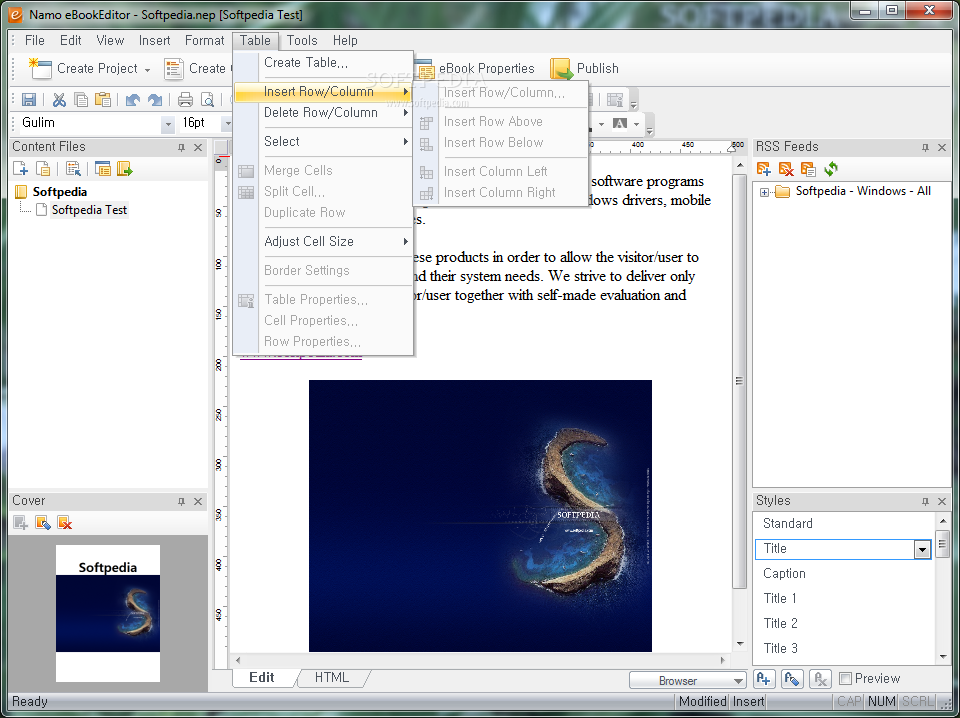Select the Caption style
Viewport: 960px width, 718px height.
844,574
